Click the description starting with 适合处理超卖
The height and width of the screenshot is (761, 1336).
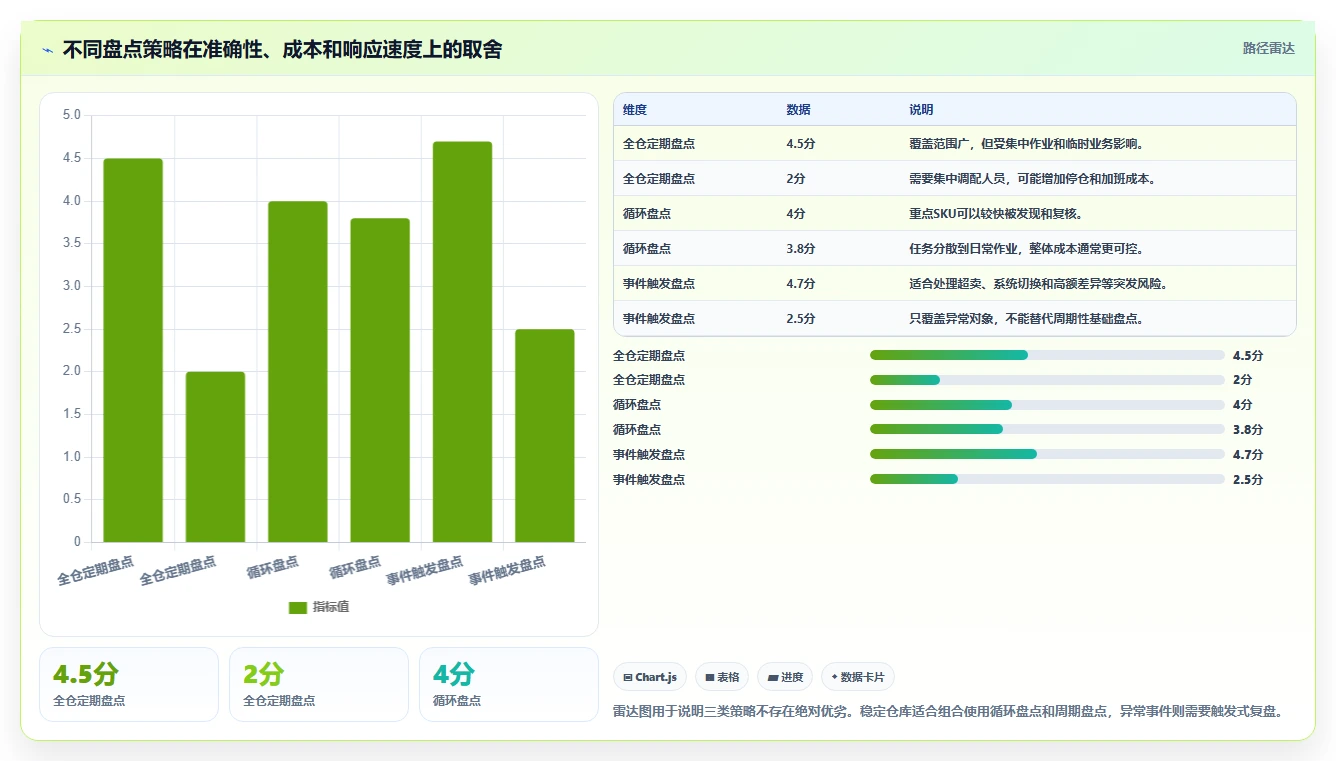click(x=1038, y=284)
